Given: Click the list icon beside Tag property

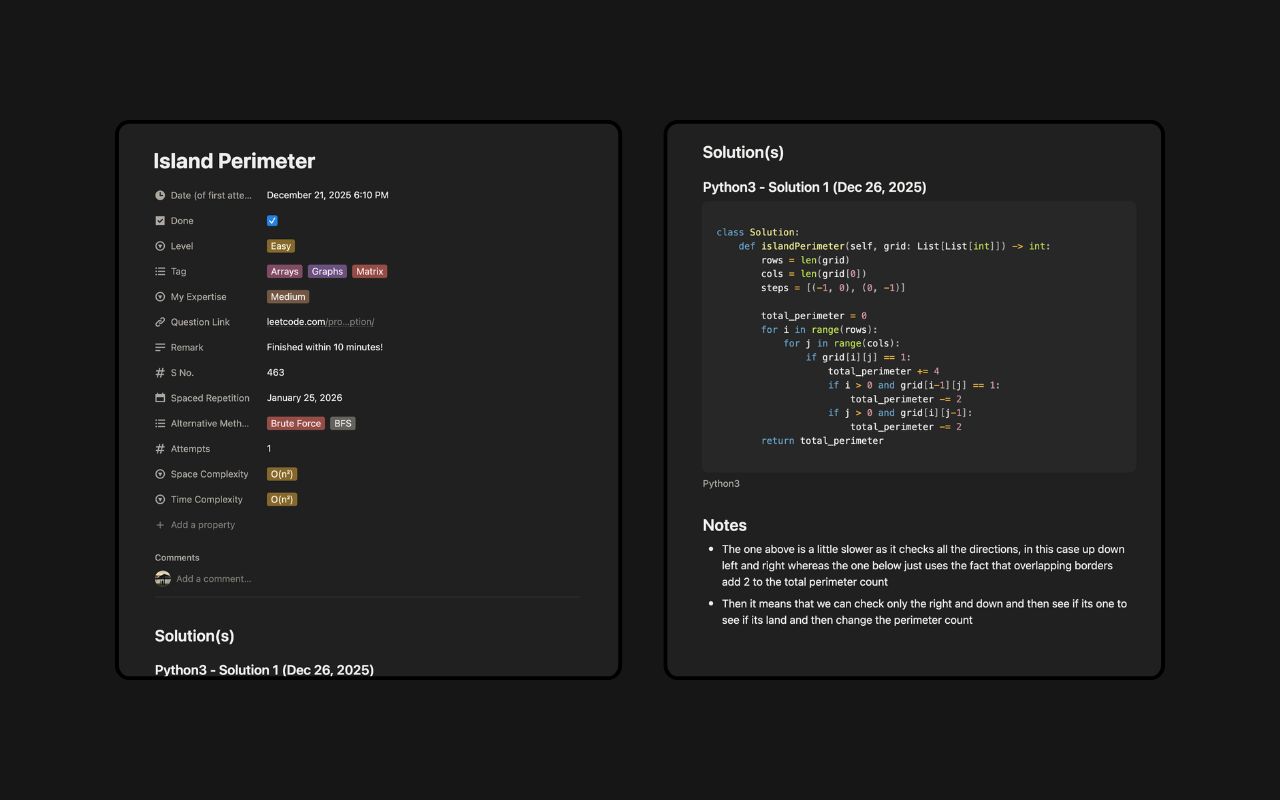Looking at the screenshot, I should coord(160,271).
